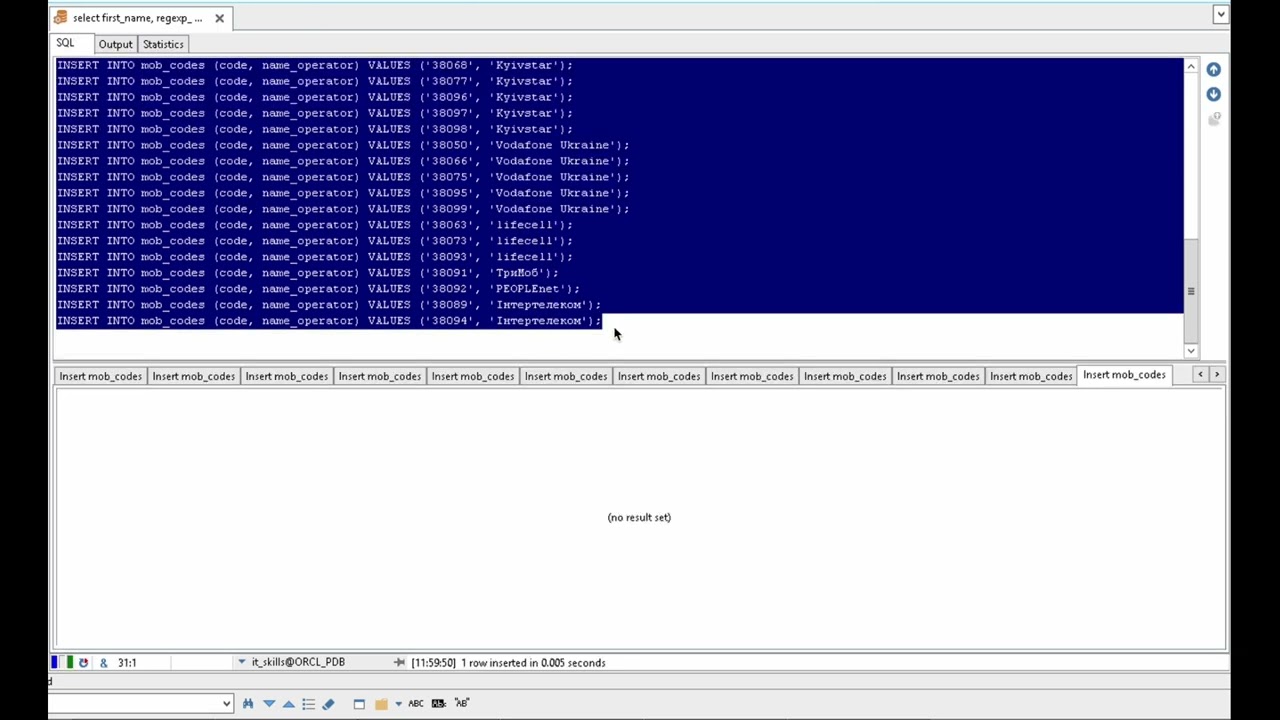Close the select first_name window tab
The width and height of the screenshot is (1280, 720).
pyautogui.click(x=219, y=18)
